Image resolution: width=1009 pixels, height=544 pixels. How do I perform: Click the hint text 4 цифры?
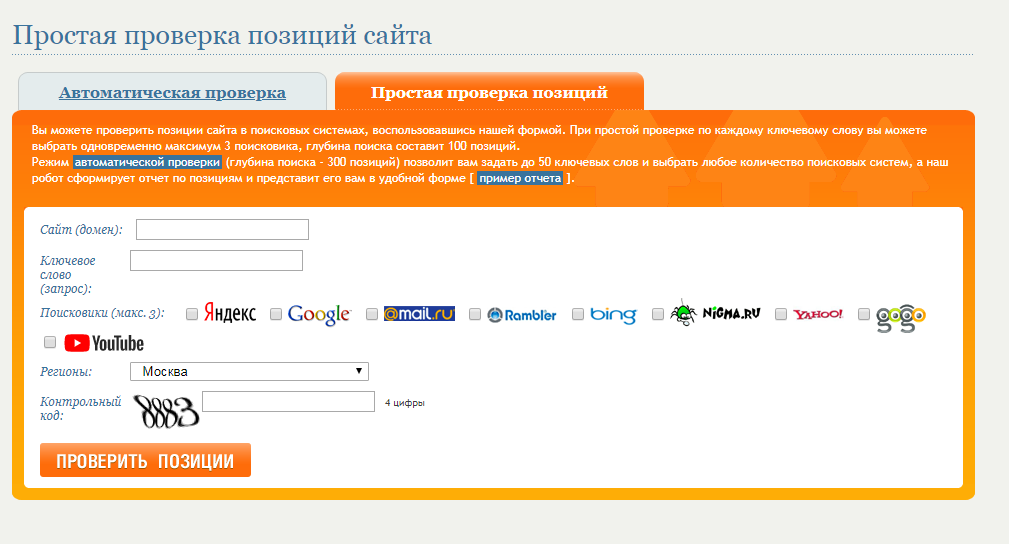pos(405,403)
